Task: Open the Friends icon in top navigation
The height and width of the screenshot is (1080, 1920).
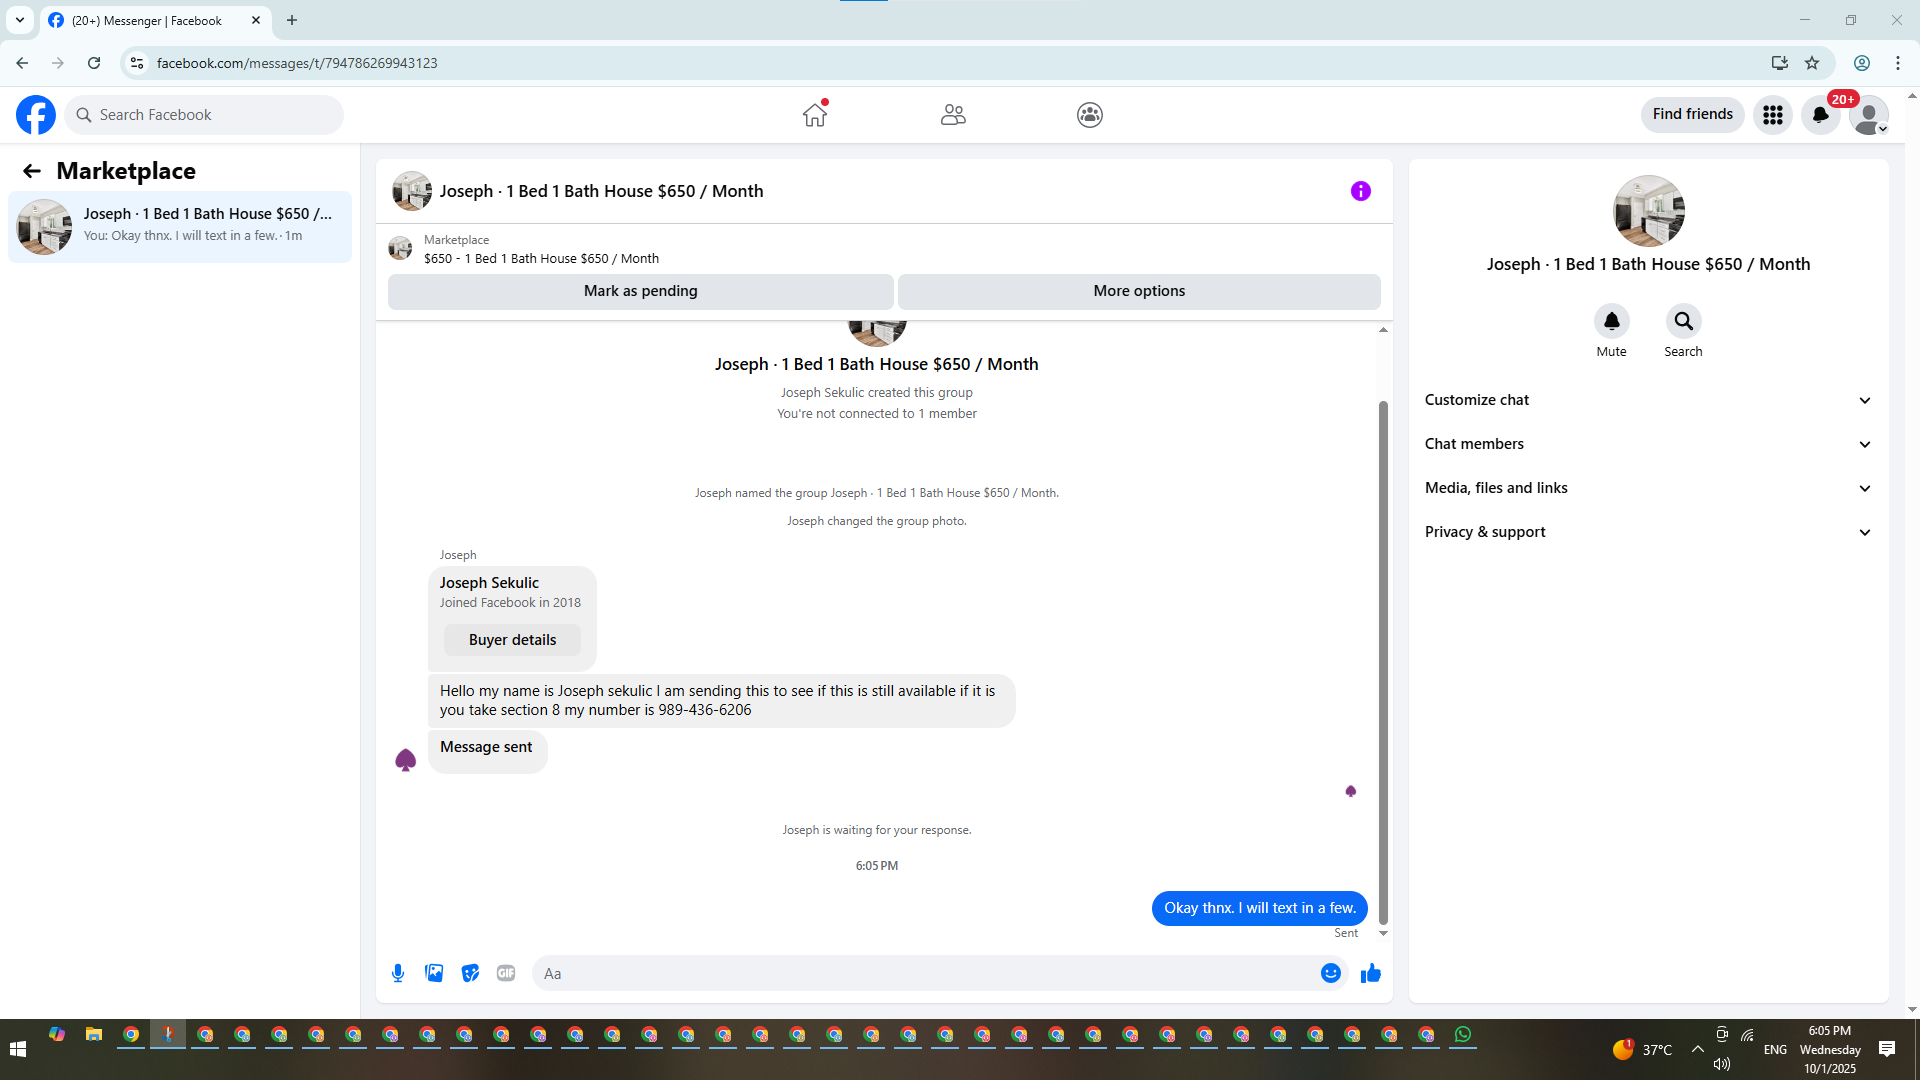Action: tap(953, 115)
